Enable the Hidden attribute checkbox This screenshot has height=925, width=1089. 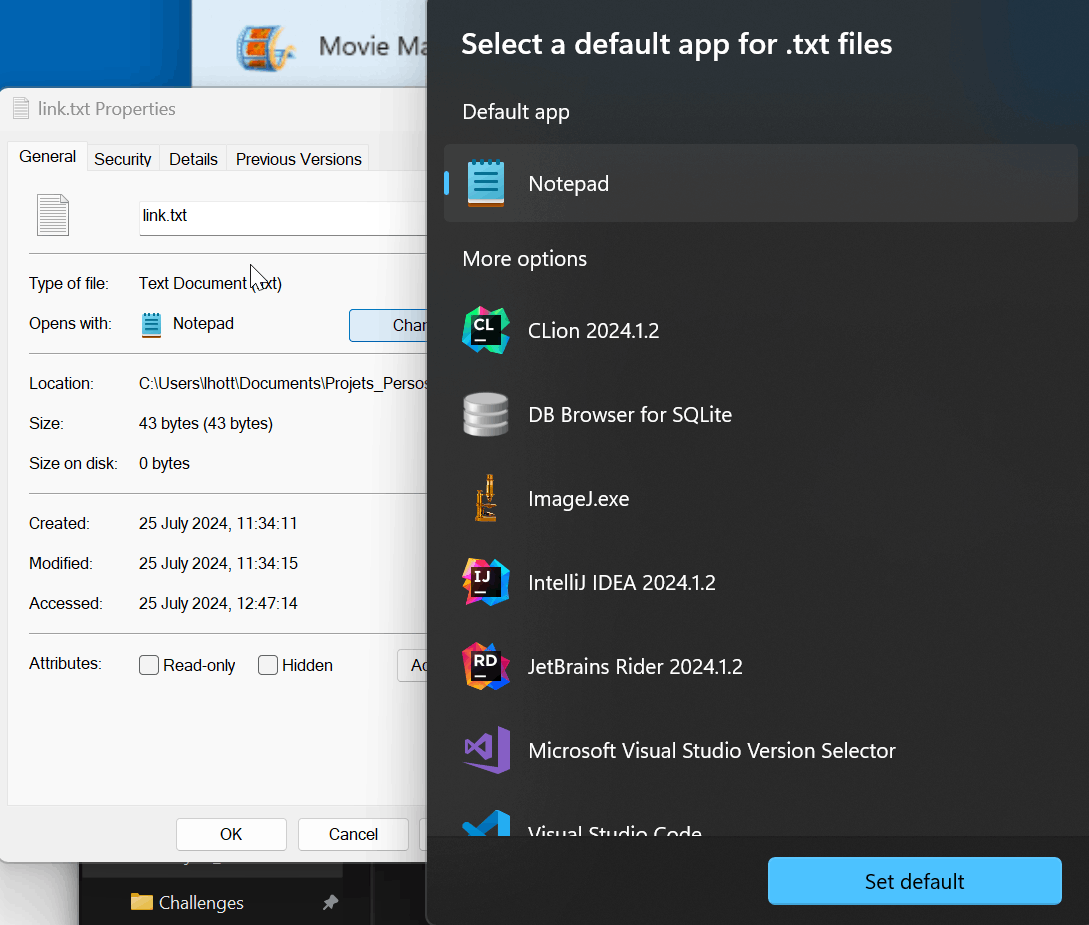click(268, 665)
